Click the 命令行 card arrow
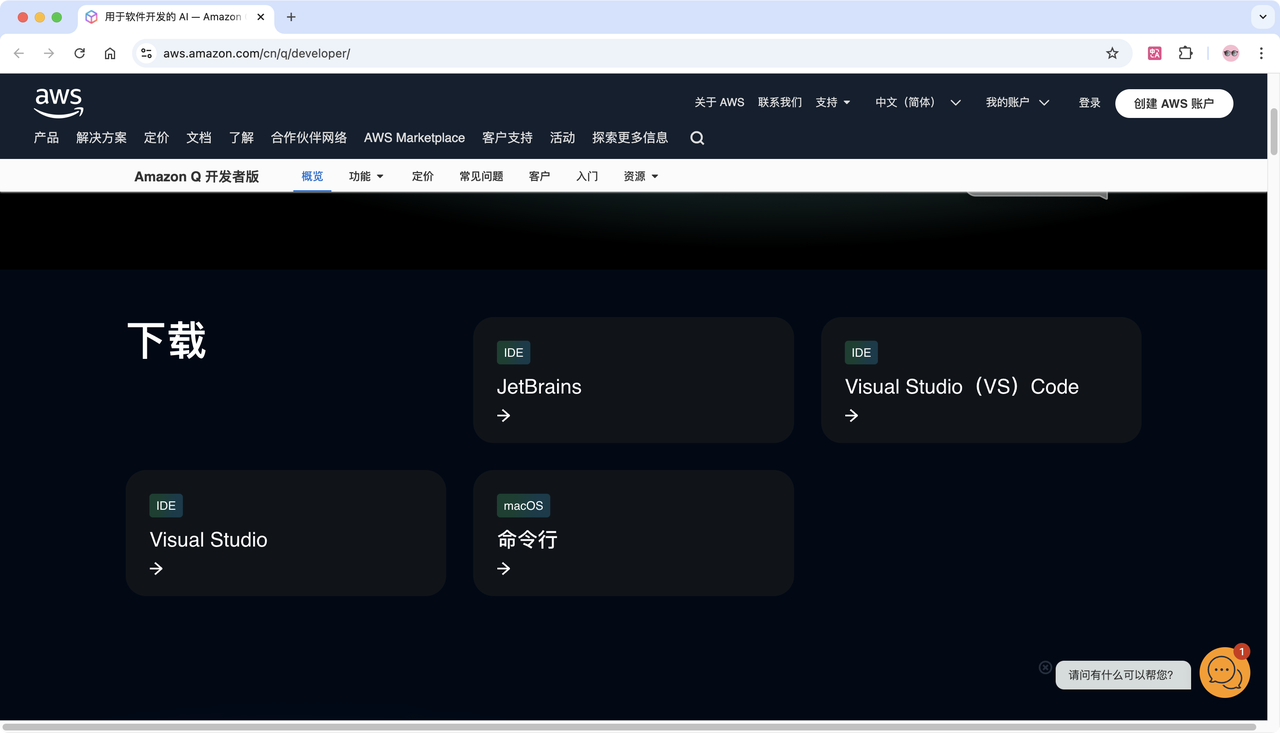The height and width of the screenshot is (733, 1280). coord(504,568)
